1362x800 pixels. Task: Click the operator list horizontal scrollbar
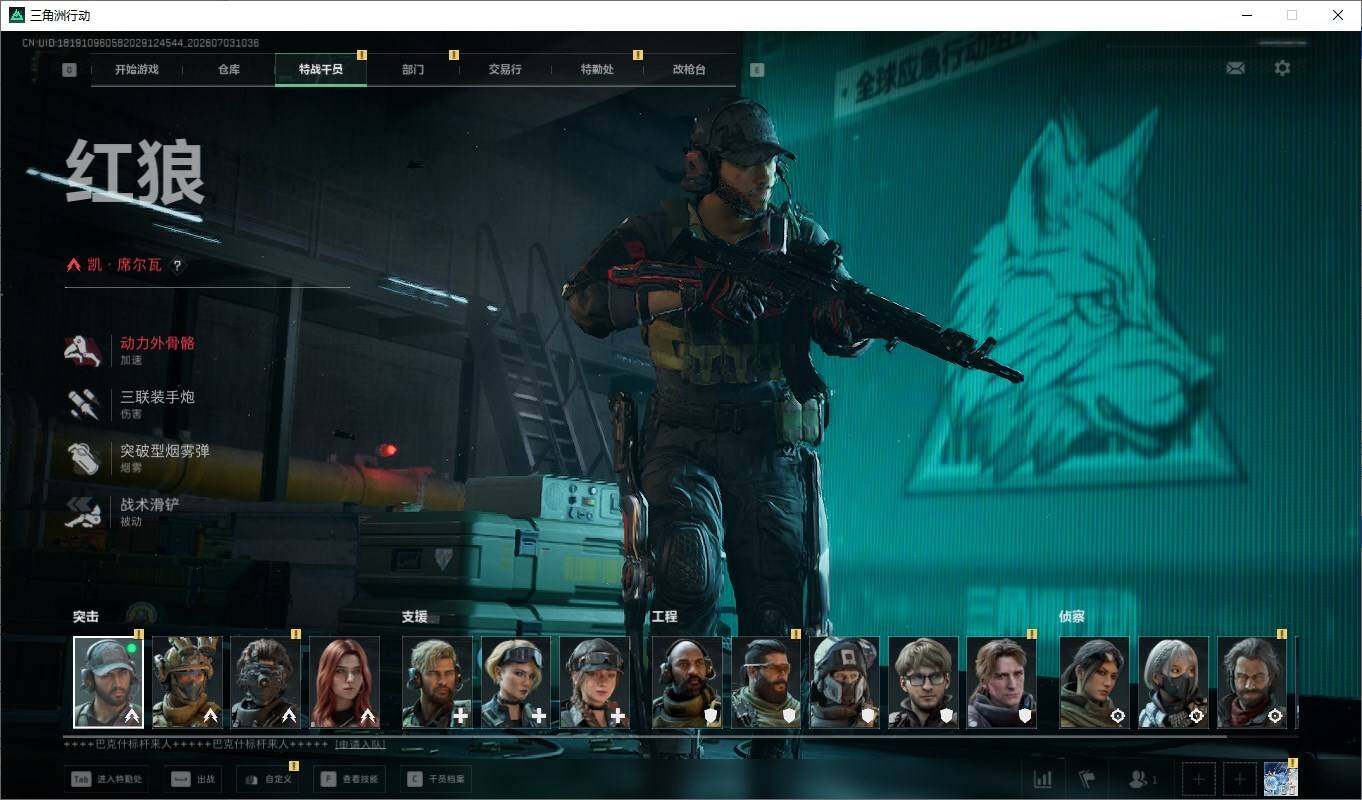coord(645,736)
